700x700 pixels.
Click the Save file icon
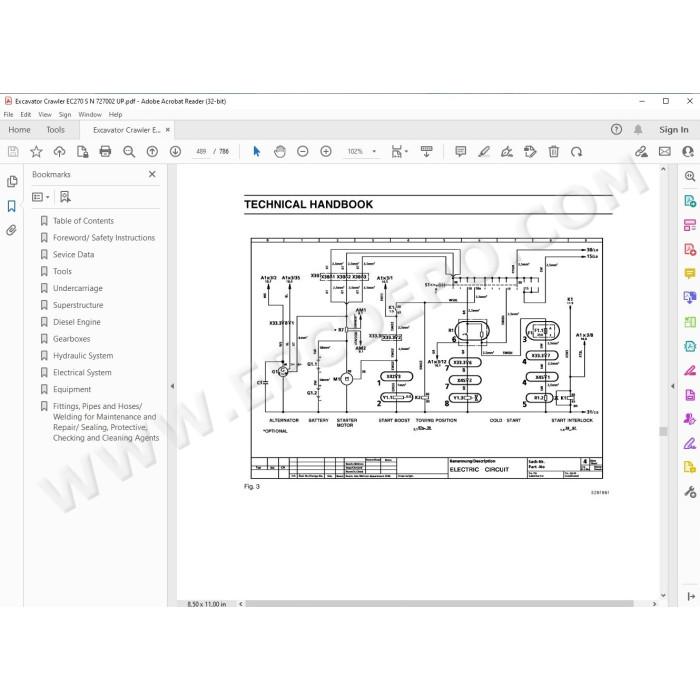(x=13, y=152)
